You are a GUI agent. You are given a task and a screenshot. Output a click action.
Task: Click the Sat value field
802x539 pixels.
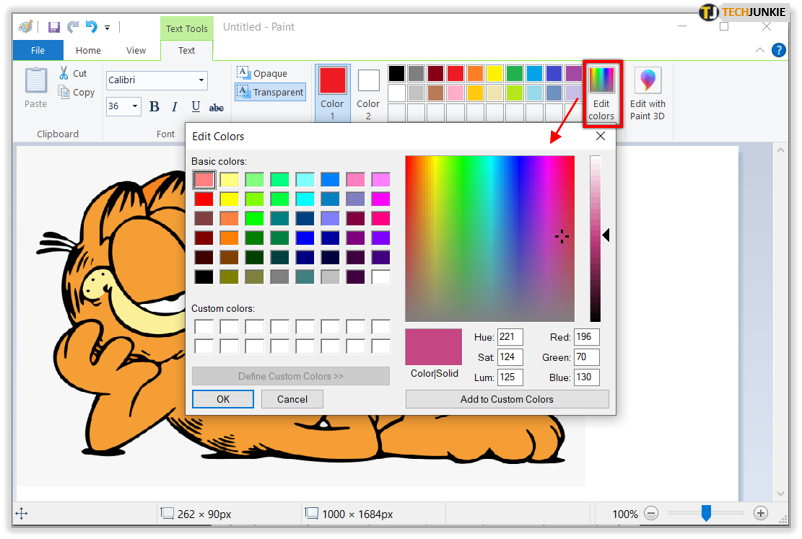click(509, 357)
